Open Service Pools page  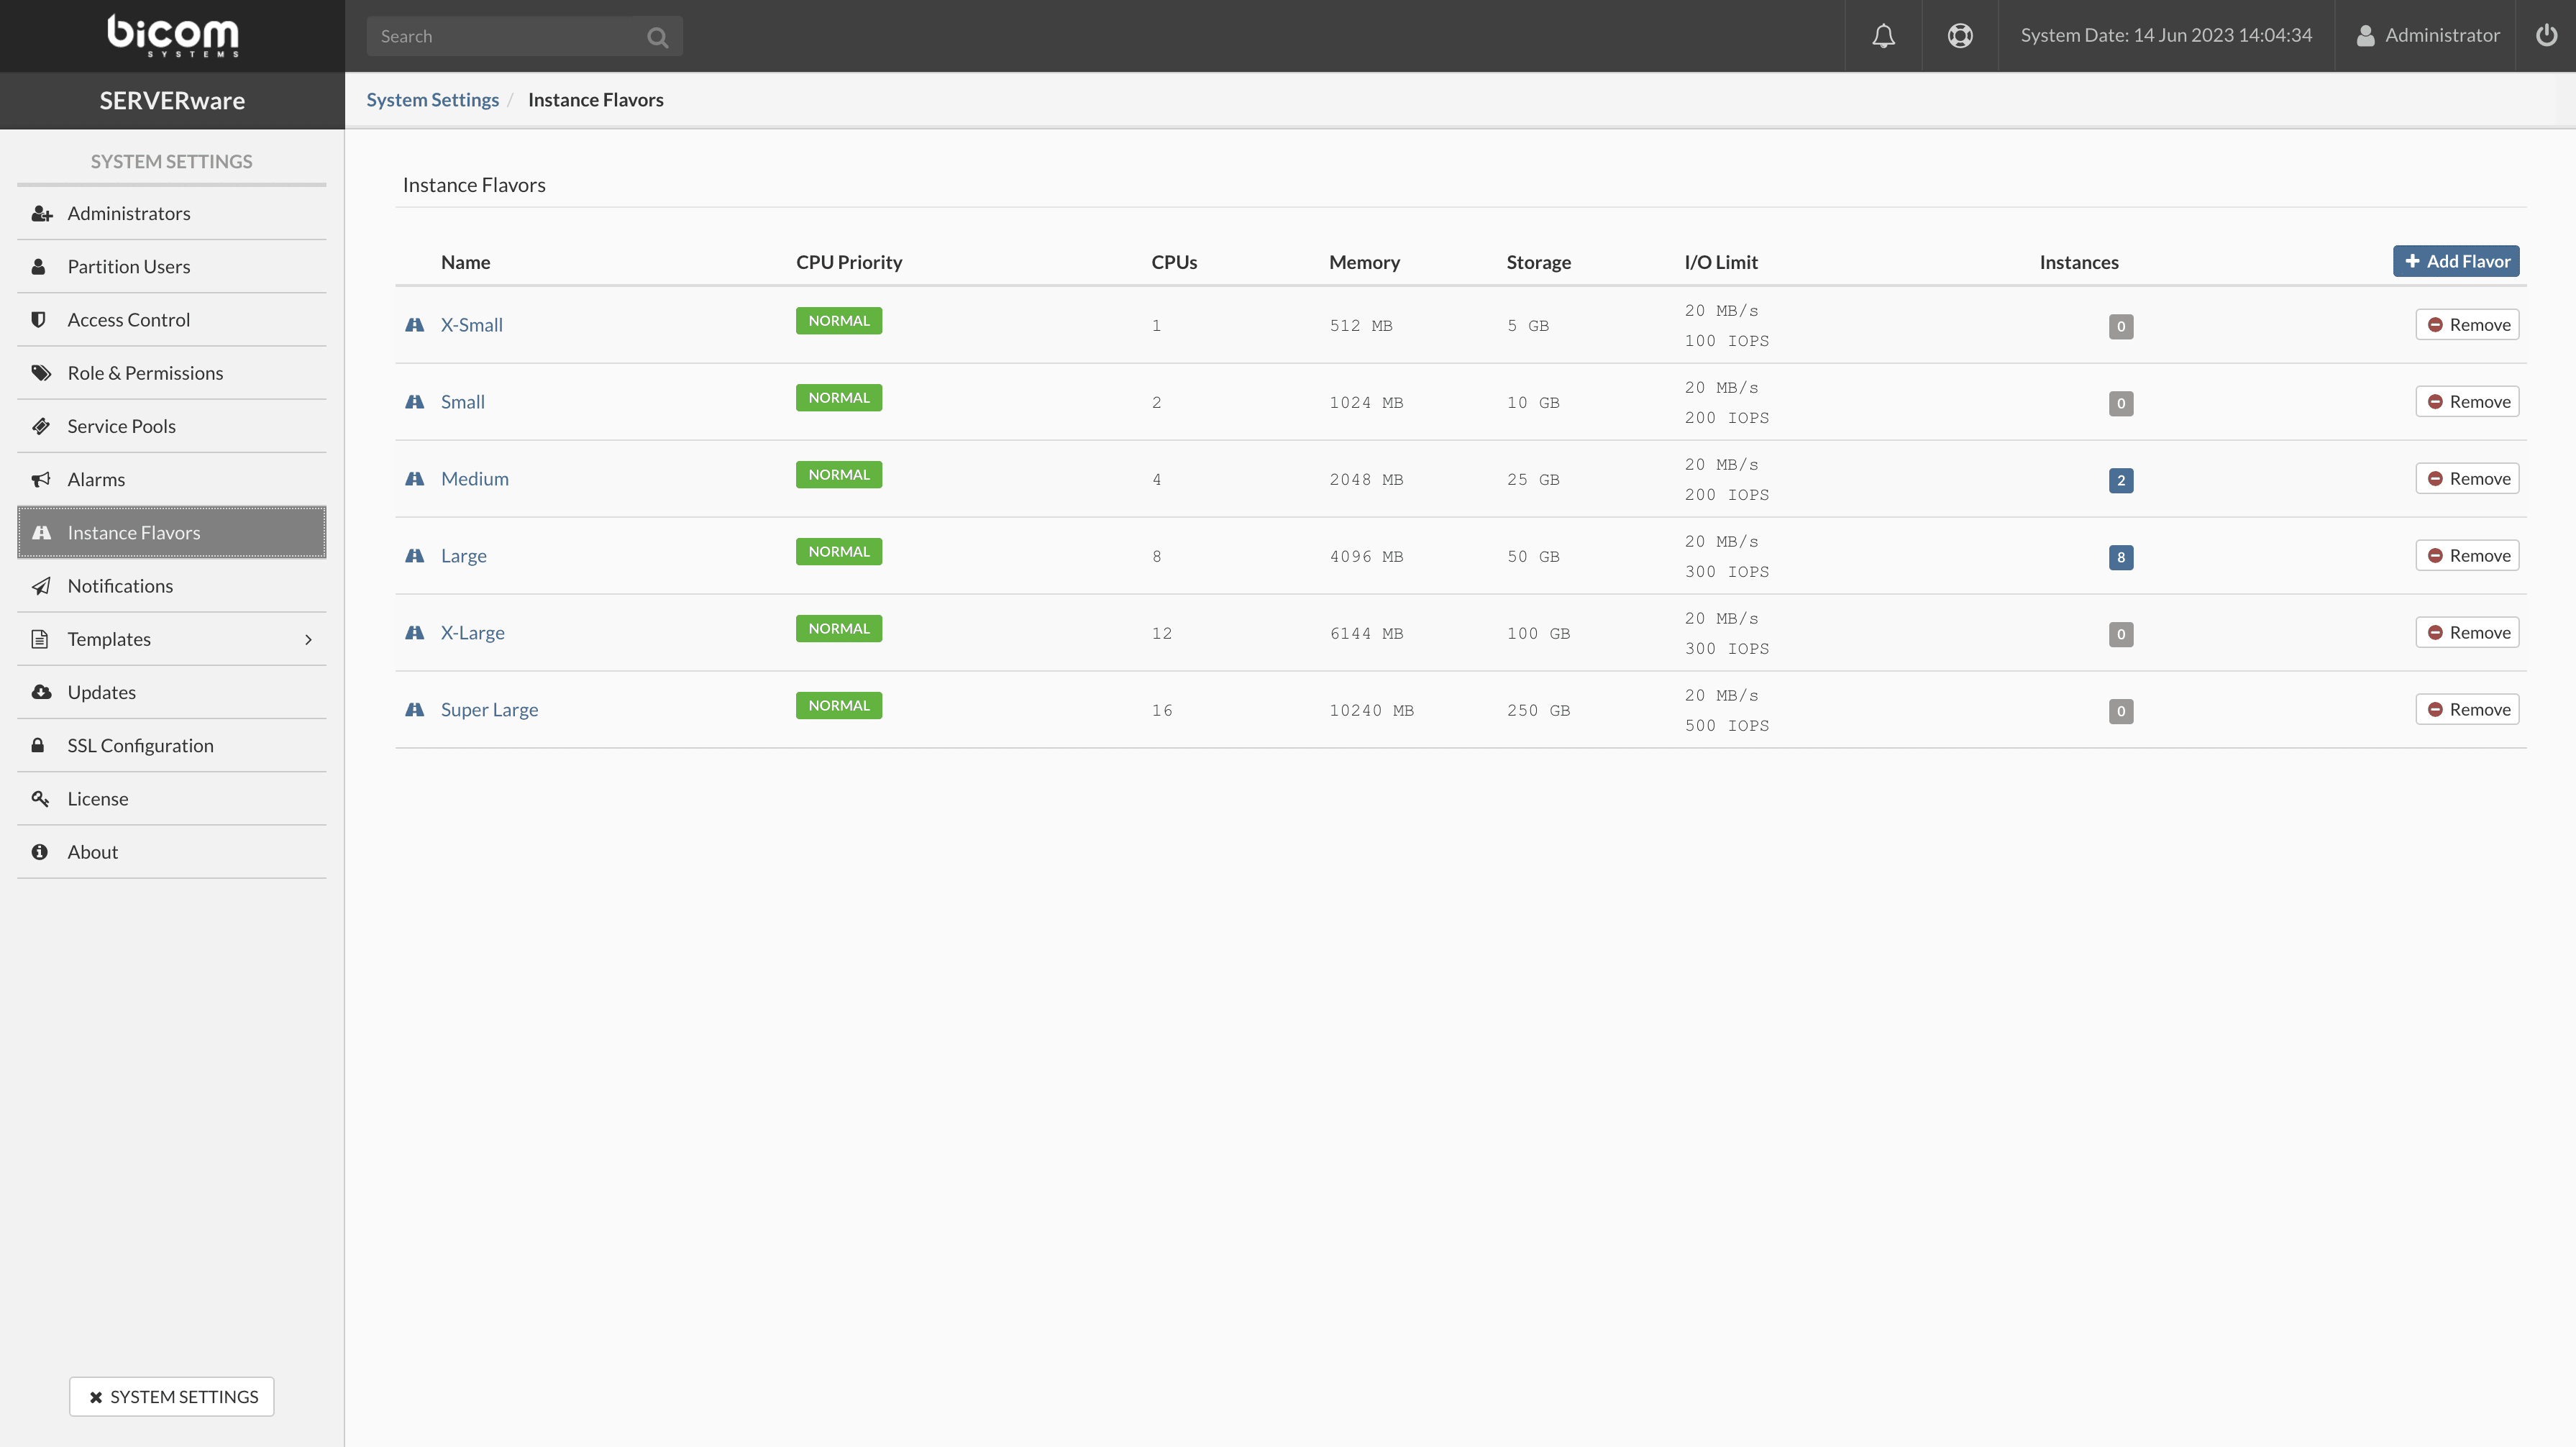point(172,426)
